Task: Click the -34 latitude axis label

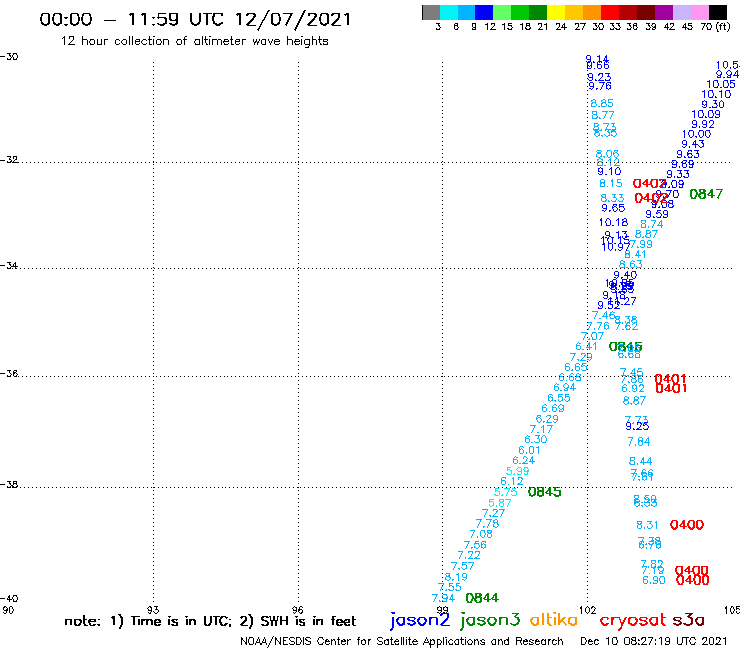Action: (x=9, y=265)
